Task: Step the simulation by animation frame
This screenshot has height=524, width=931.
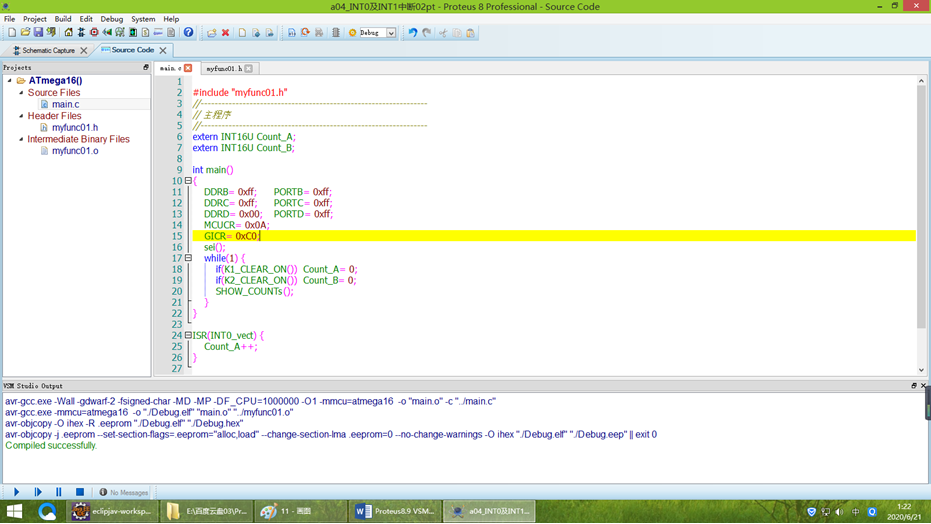Action: [38, 492]
